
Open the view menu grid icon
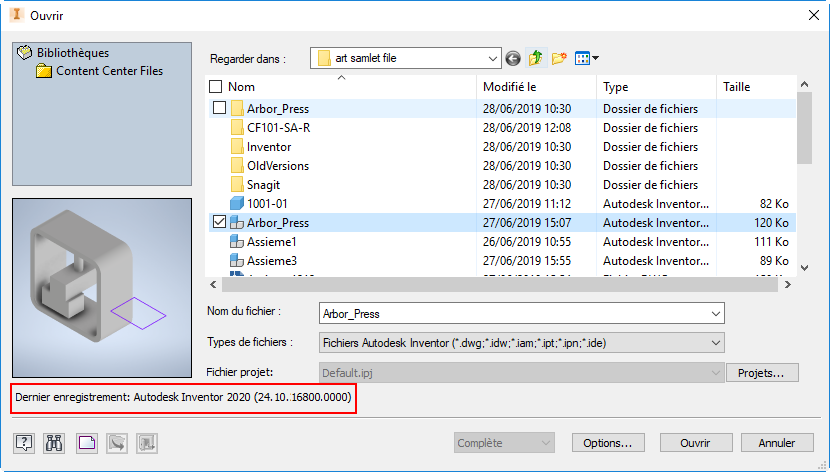tap(587, 58)
